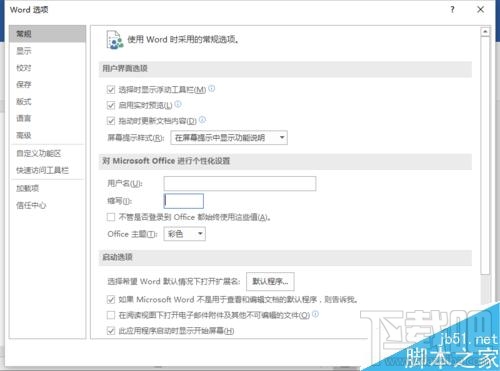500x371 pixels.
Task: Click scrollbar up arrow
Action: pyautogui.click(x=485, y=32)
